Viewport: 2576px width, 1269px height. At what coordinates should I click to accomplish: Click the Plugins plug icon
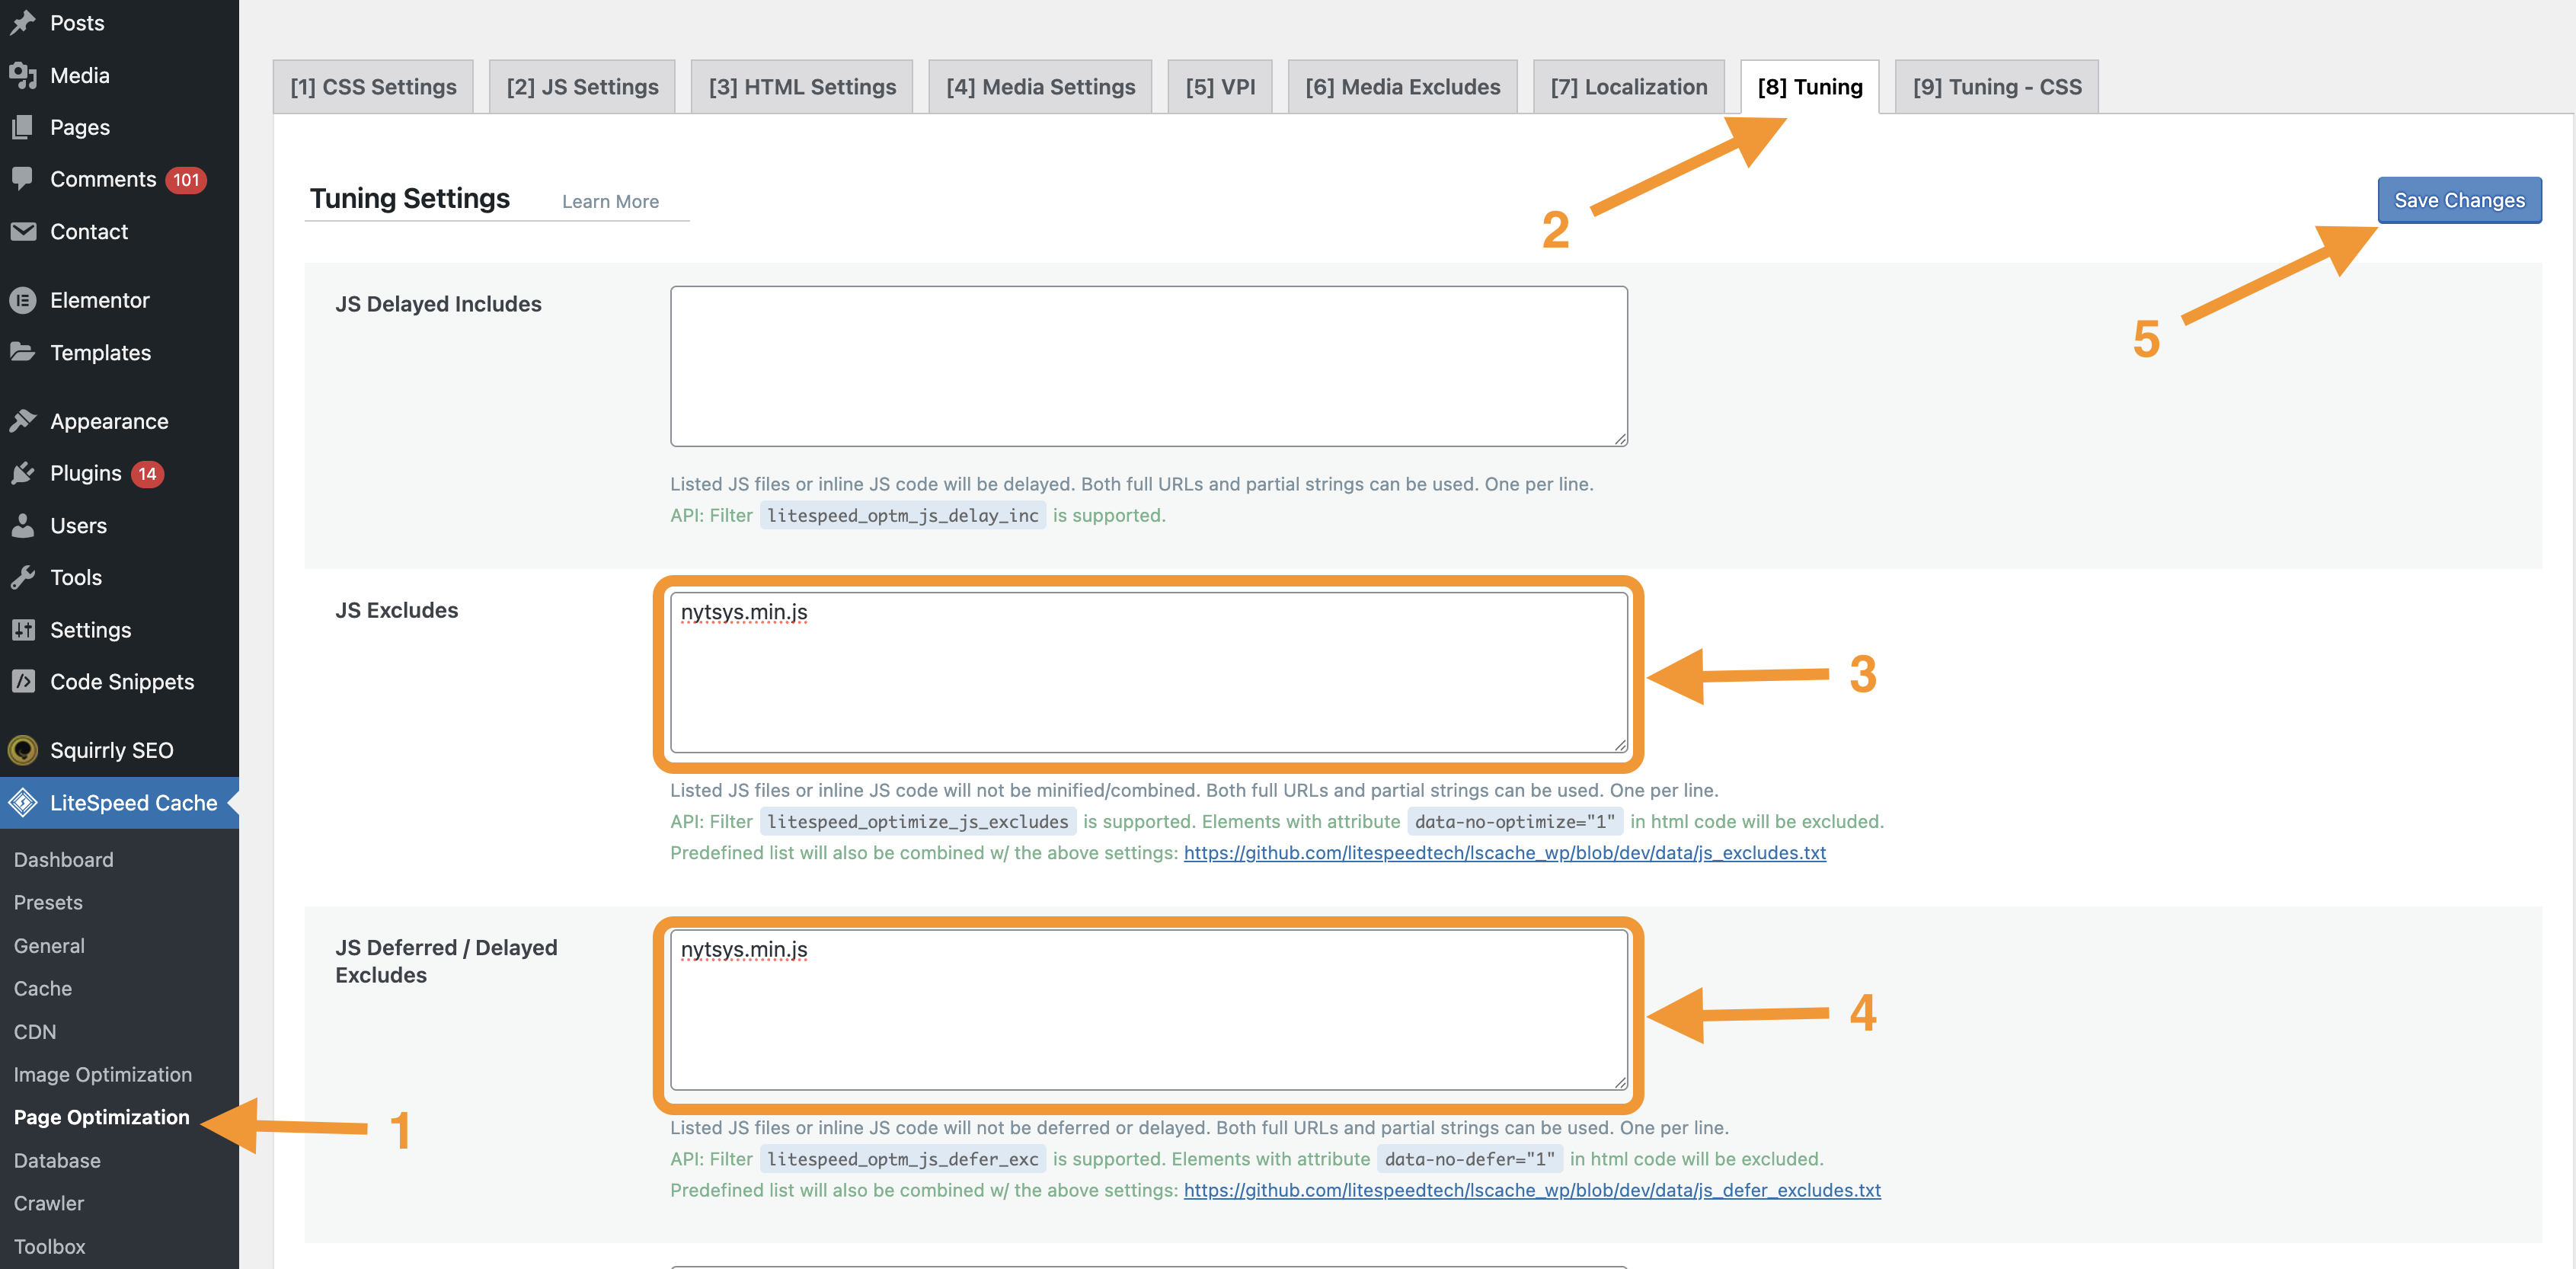coord(23,473)
